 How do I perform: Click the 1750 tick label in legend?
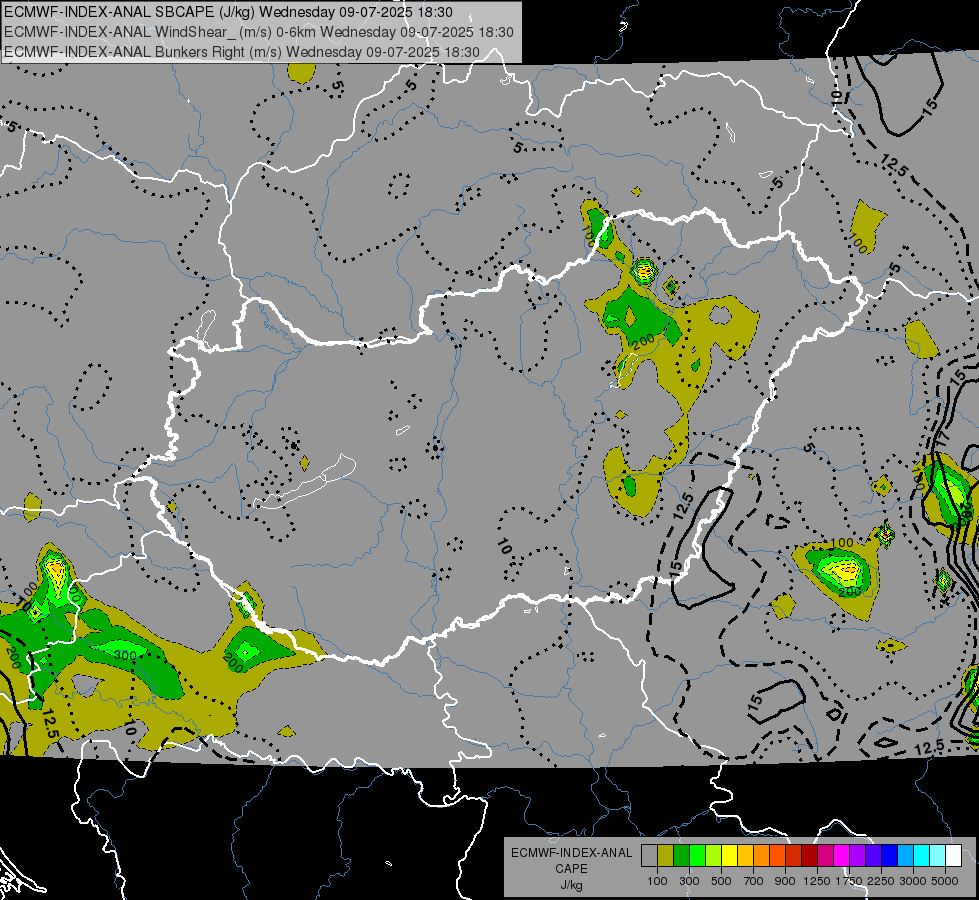point(850,881)
